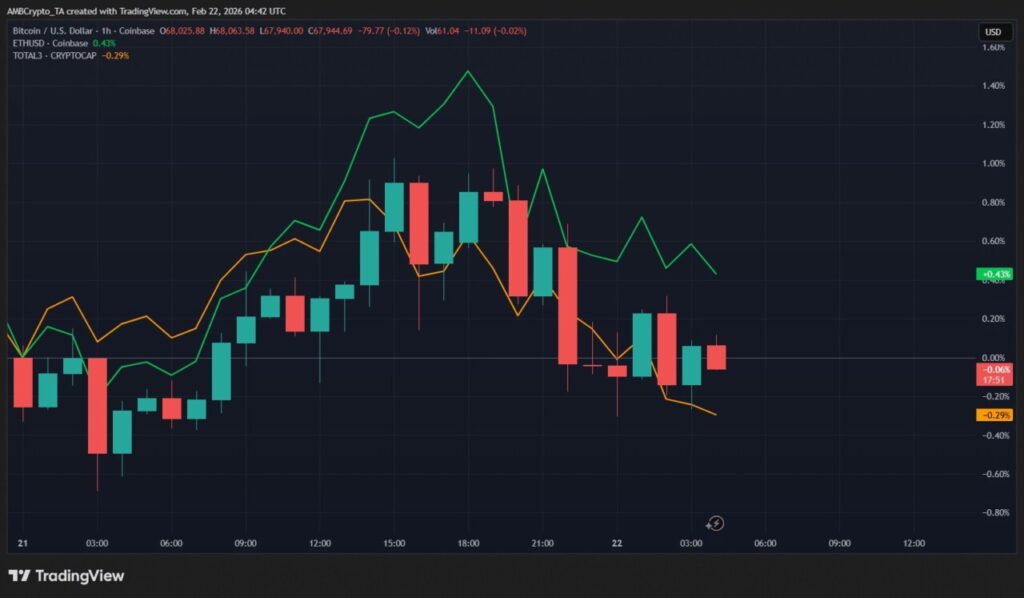Click the TradingView logo icon
The width and height of the screenshot is (1024, 598).
[18, 576]
